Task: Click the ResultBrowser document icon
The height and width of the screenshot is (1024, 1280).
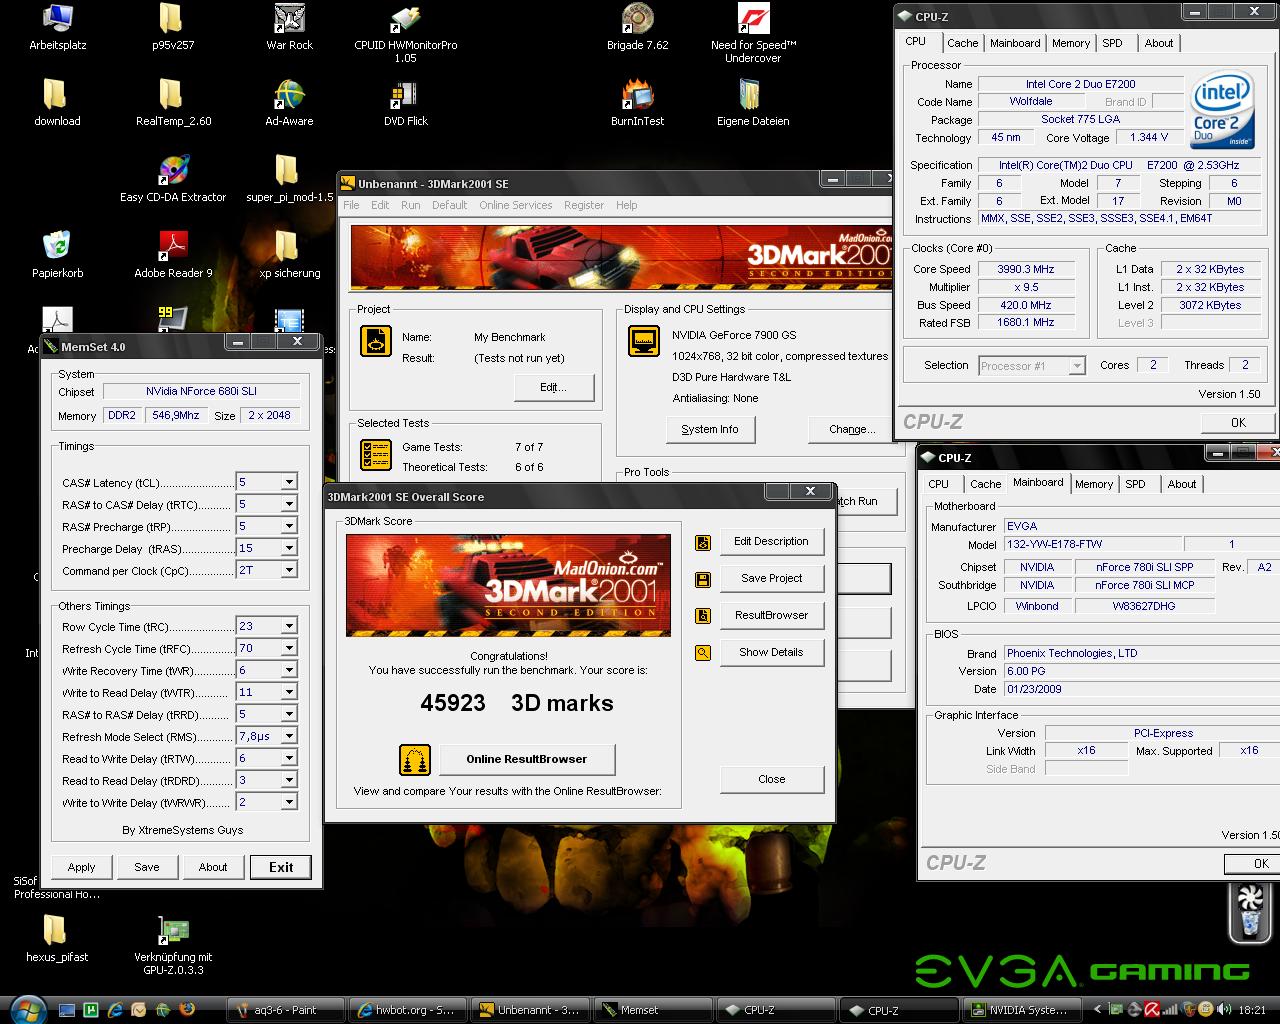Action: click(703, 616)
